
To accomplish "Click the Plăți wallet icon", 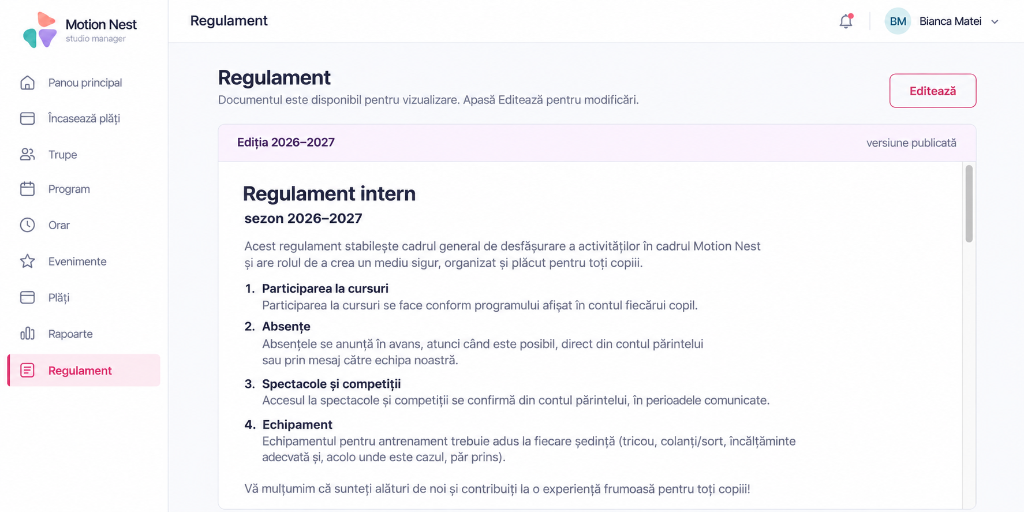I will [x=27, y=297].
